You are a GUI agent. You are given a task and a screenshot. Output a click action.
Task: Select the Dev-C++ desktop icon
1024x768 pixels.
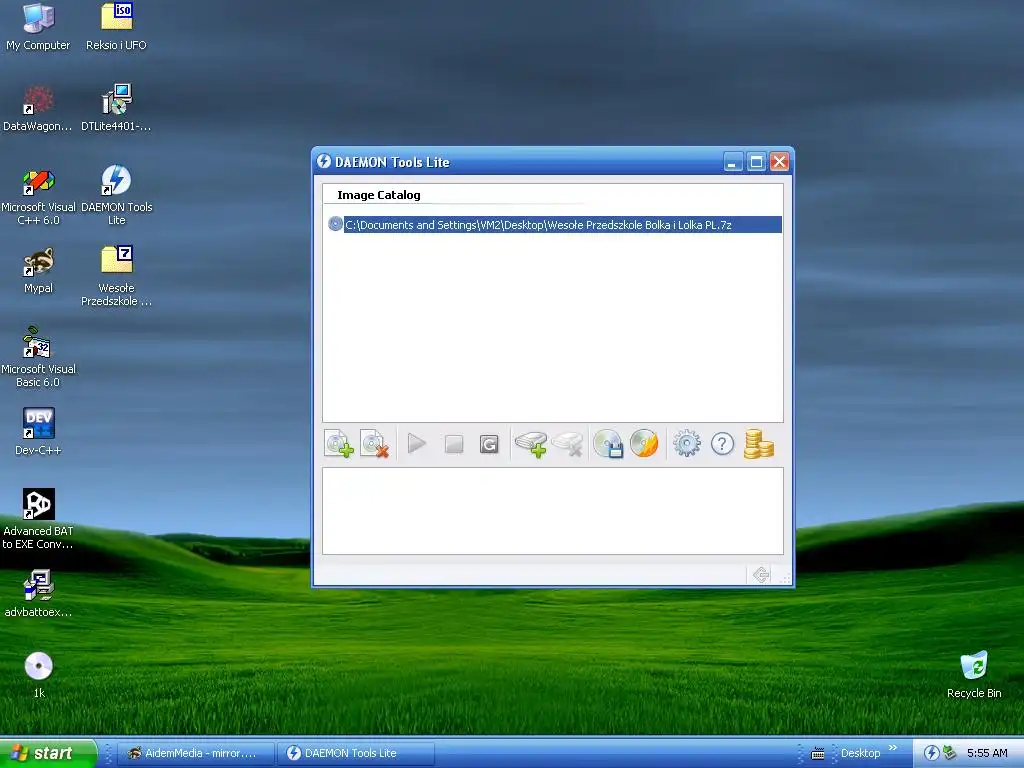[x=38, y=432]
